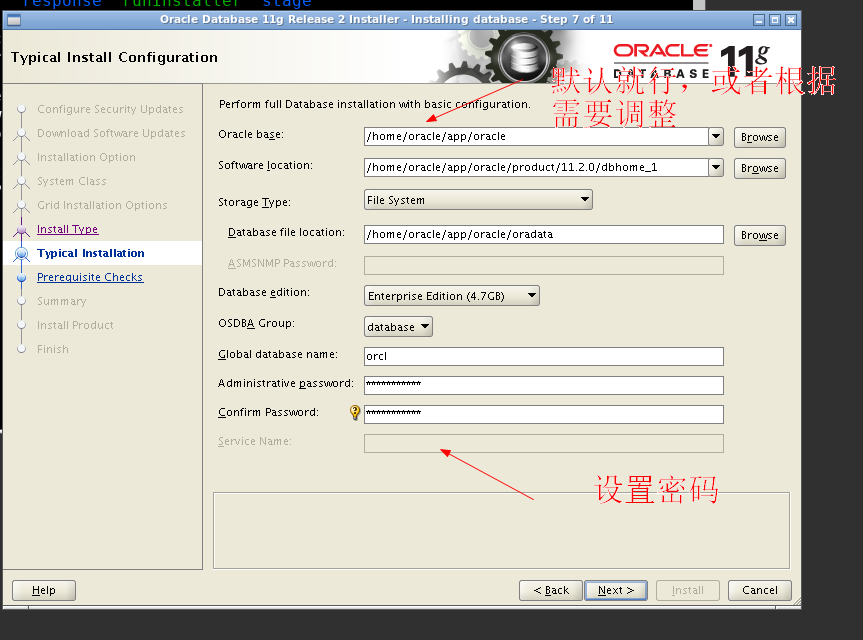This screenshot has width=863, height=640.
Task: Select the Typical Installation step
Action: pyautogui.click(x=91, y=253)
